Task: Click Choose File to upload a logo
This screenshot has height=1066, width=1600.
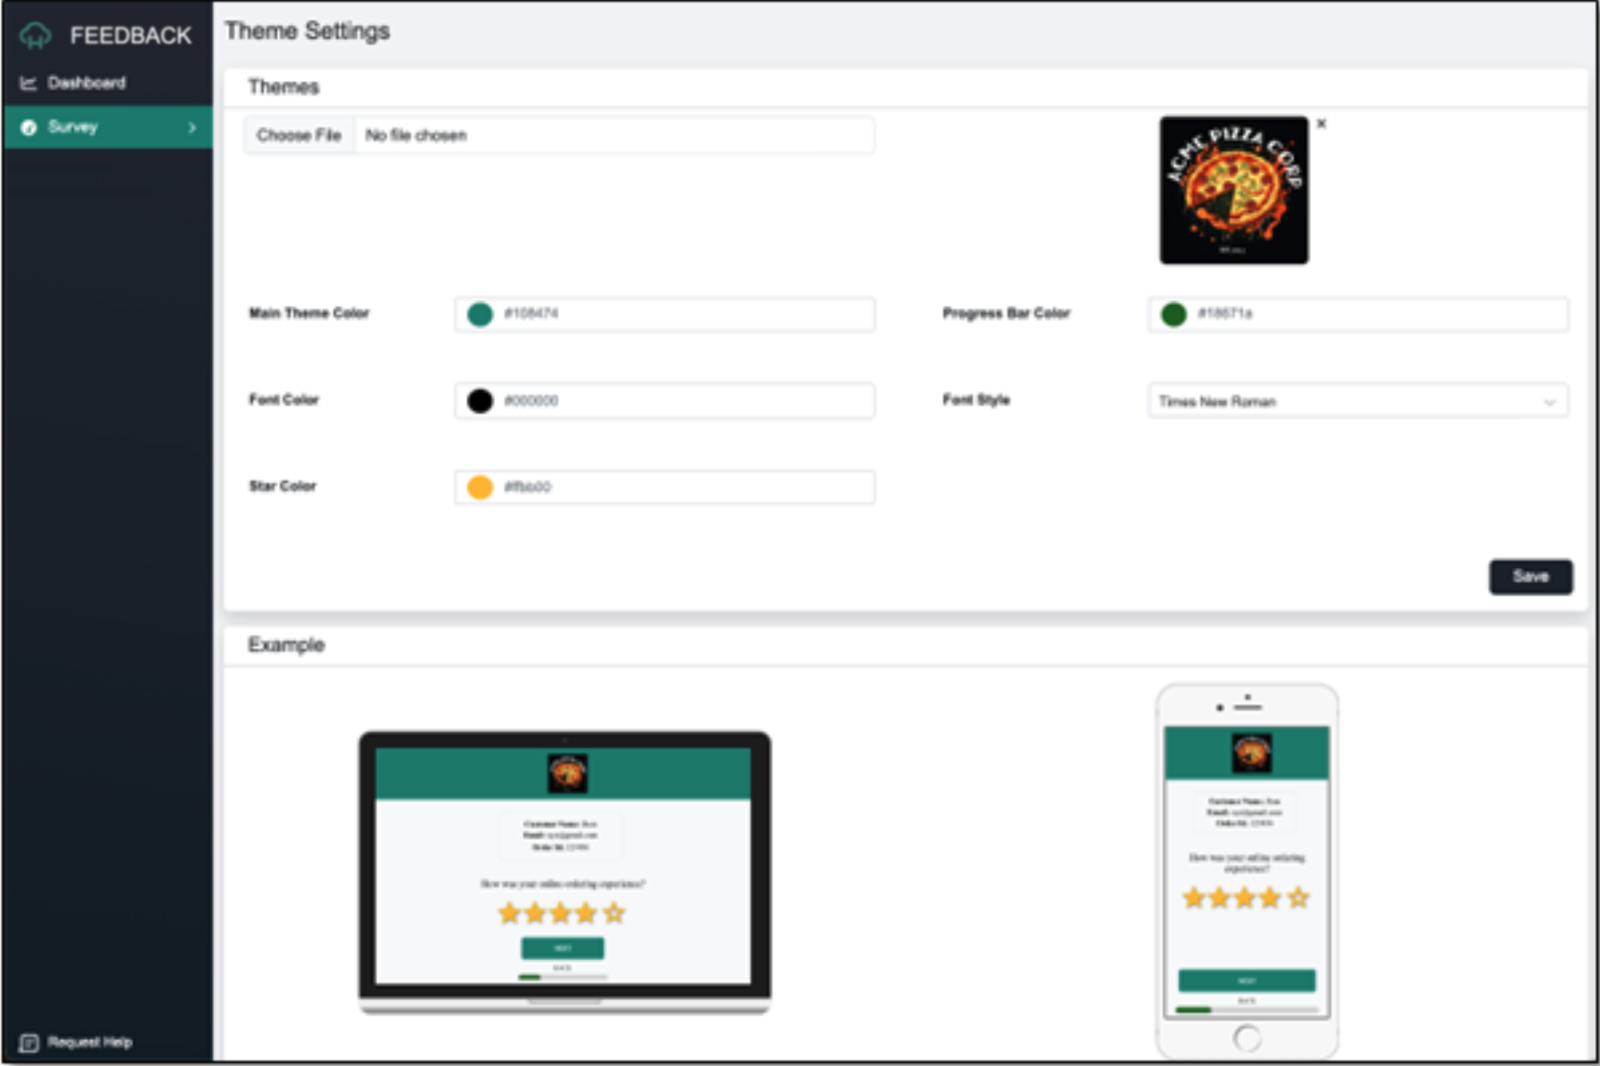Action: pos(299,135)
